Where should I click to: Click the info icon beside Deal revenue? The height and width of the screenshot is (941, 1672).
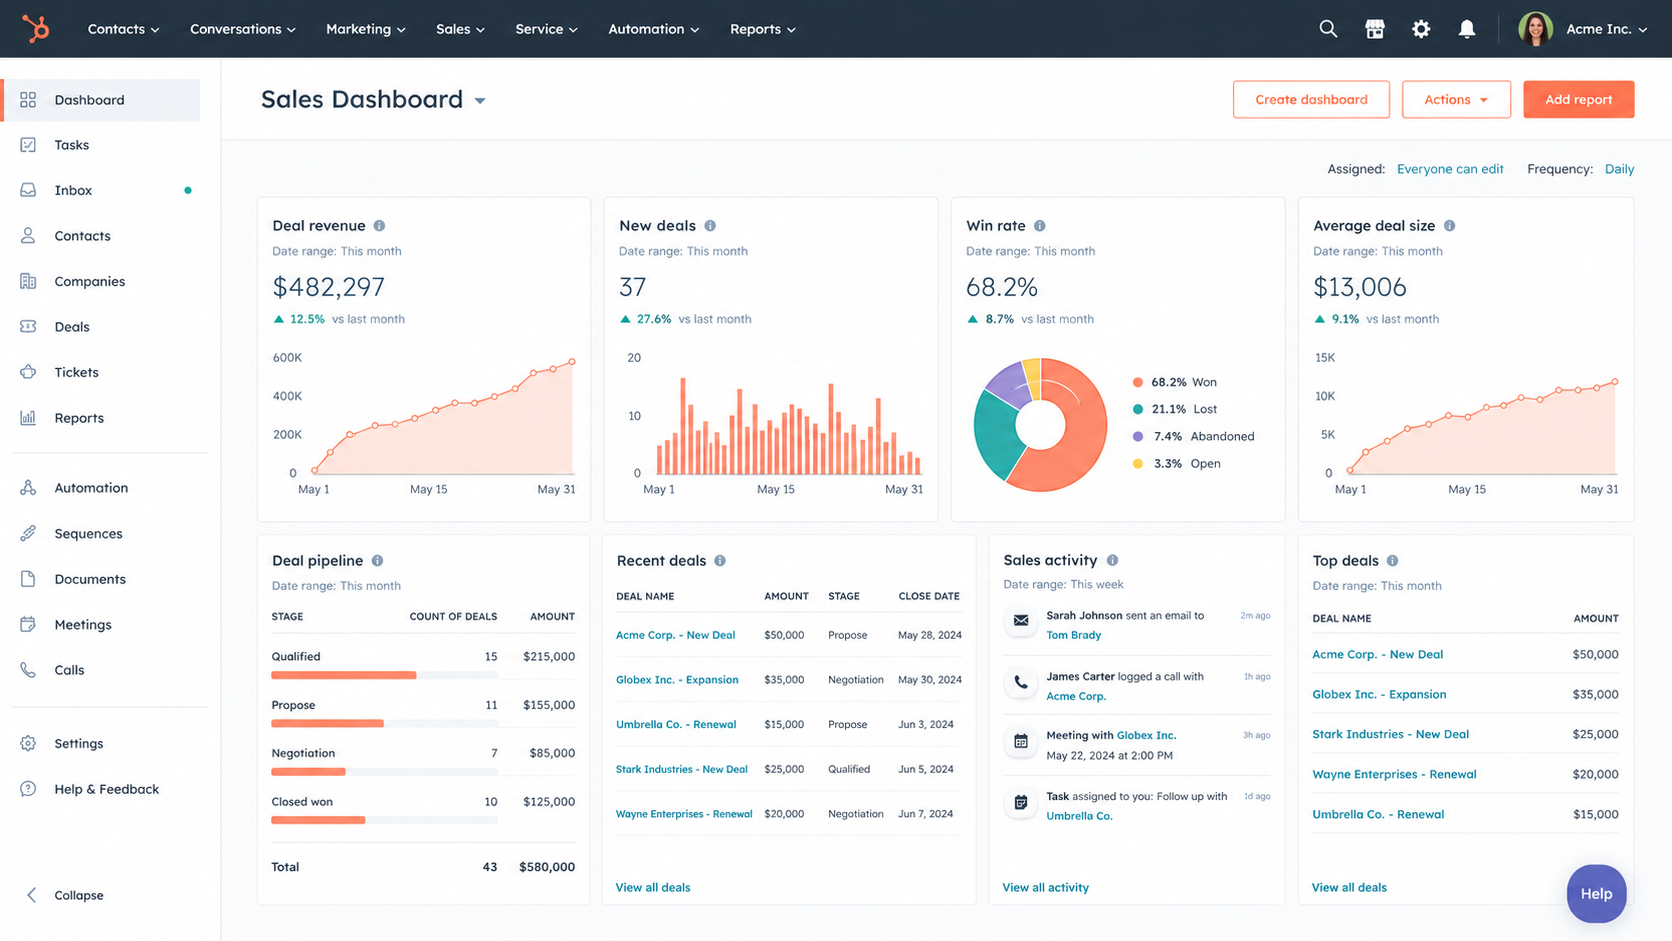pos(379,226)
